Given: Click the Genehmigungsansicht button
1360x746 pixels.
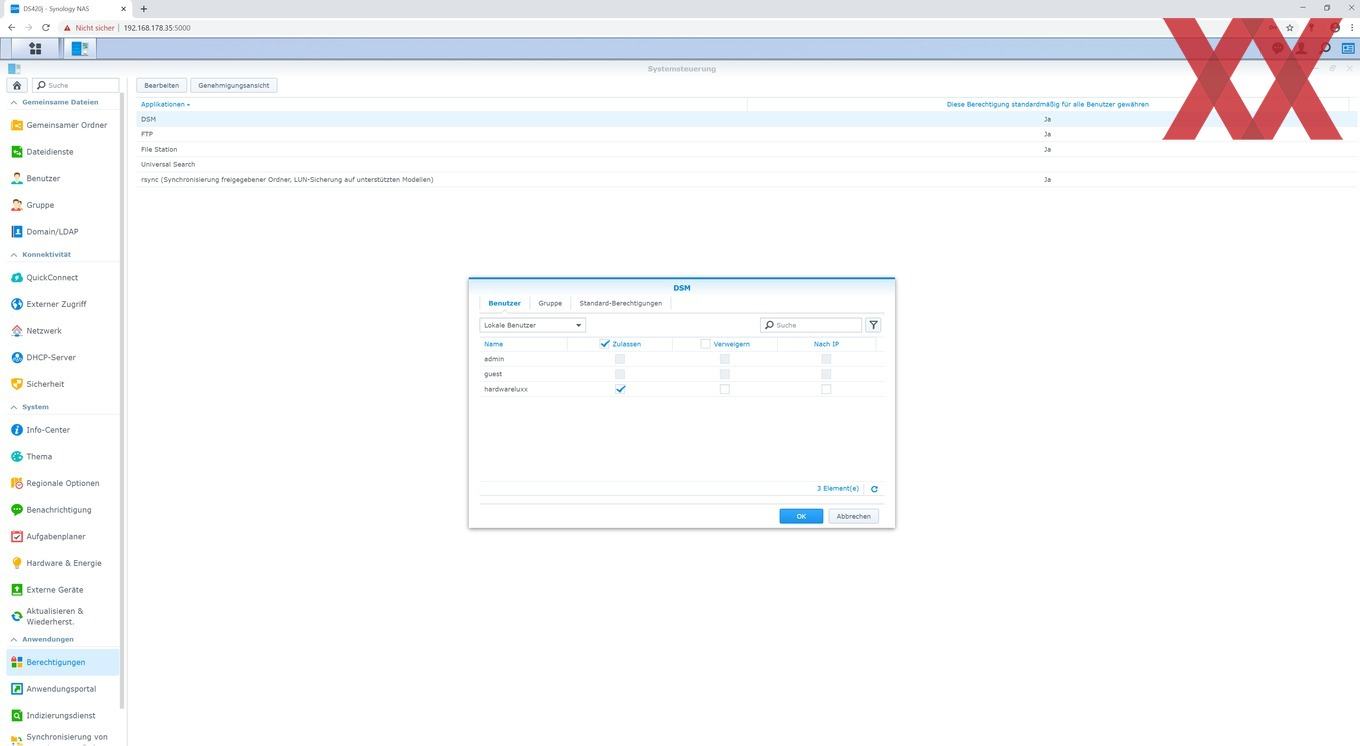Looking at the screenshot, I should 233,85.
